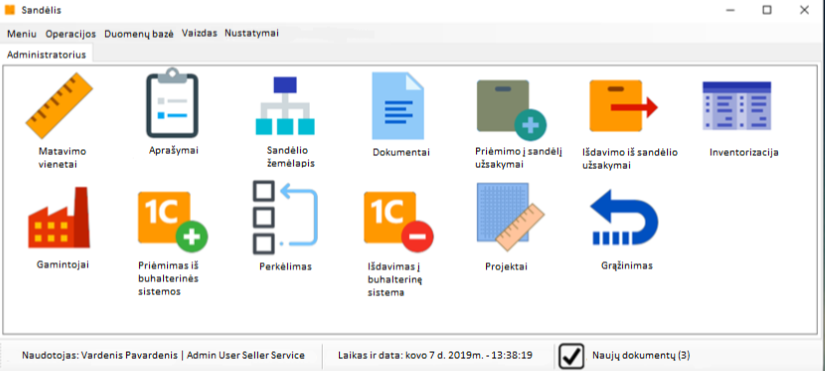Open the Inventorizacija table icon
Screen dimensions: 825x371
tap(737, 106)
